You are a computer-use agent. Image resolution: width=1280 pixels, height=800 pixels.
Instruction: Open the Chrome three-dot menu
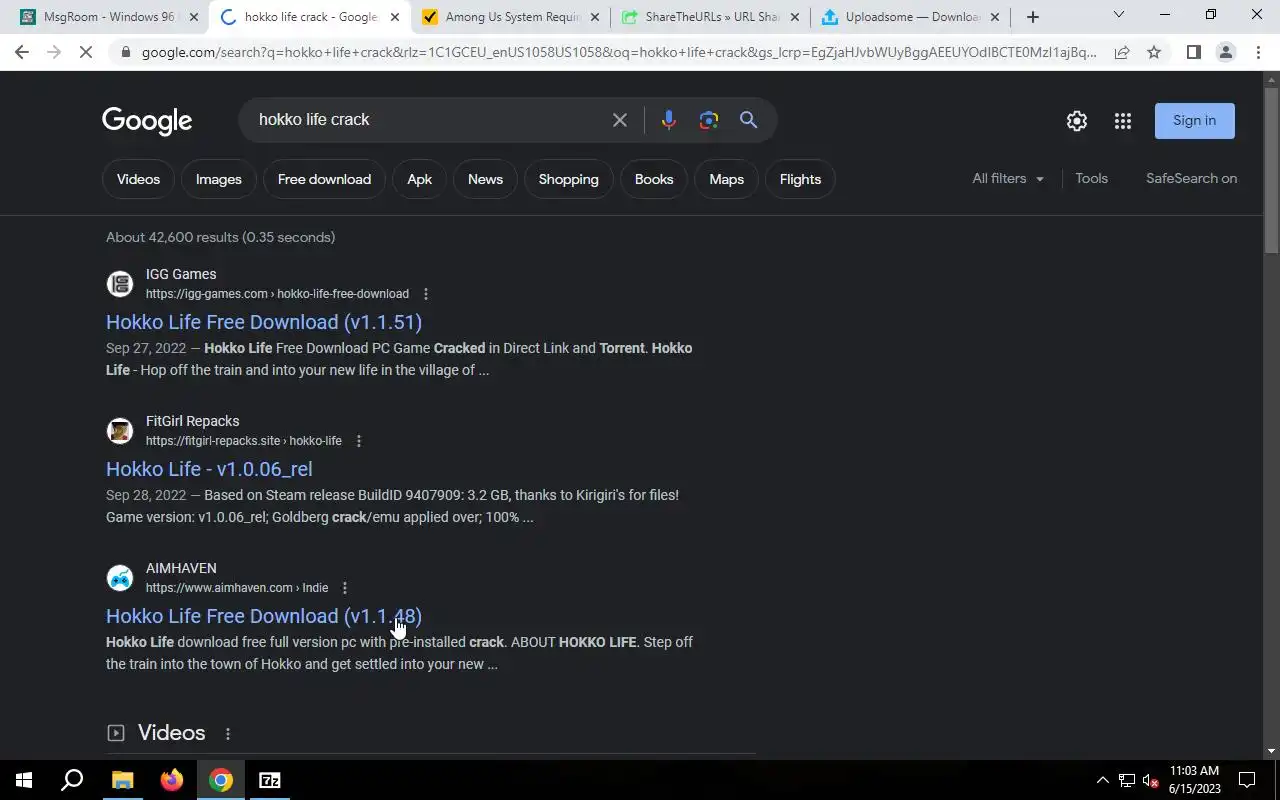1258,52
